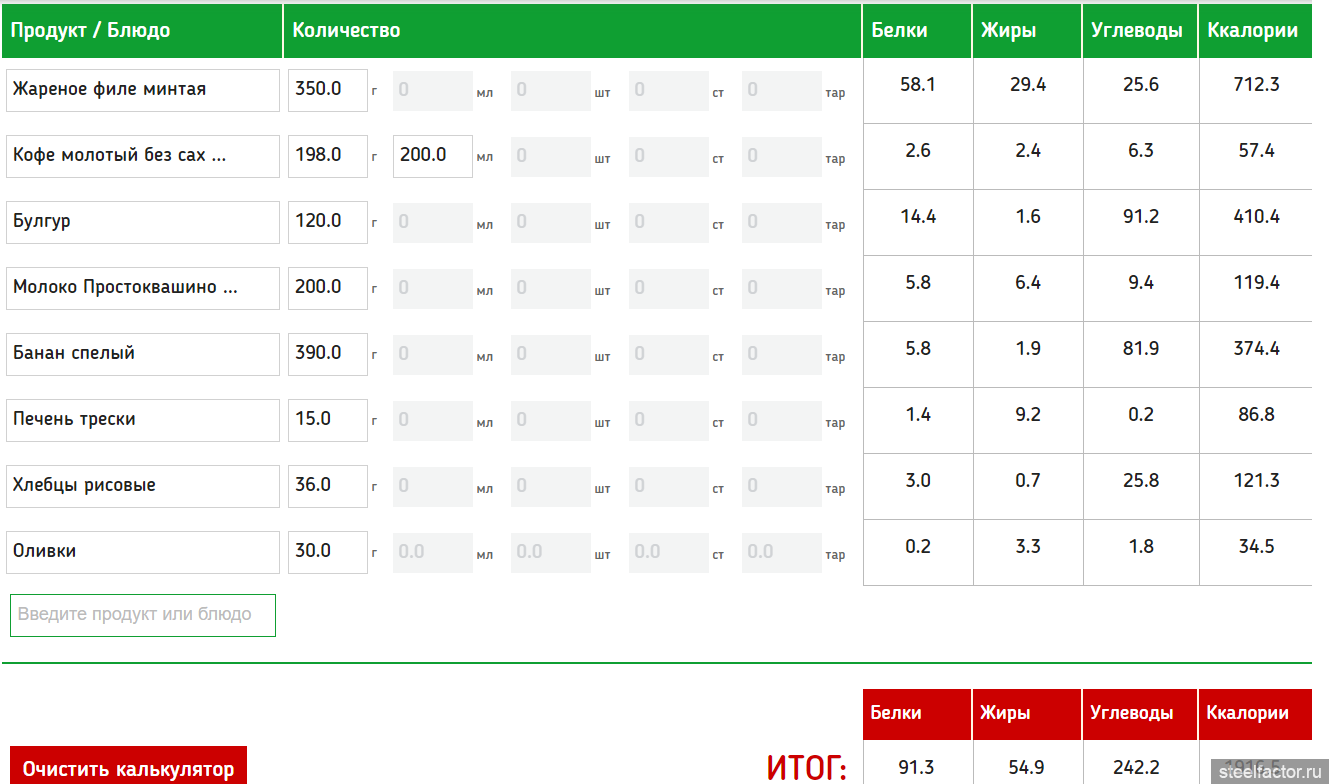Click milliliters field of Кофе молотый row

(432, 156)
